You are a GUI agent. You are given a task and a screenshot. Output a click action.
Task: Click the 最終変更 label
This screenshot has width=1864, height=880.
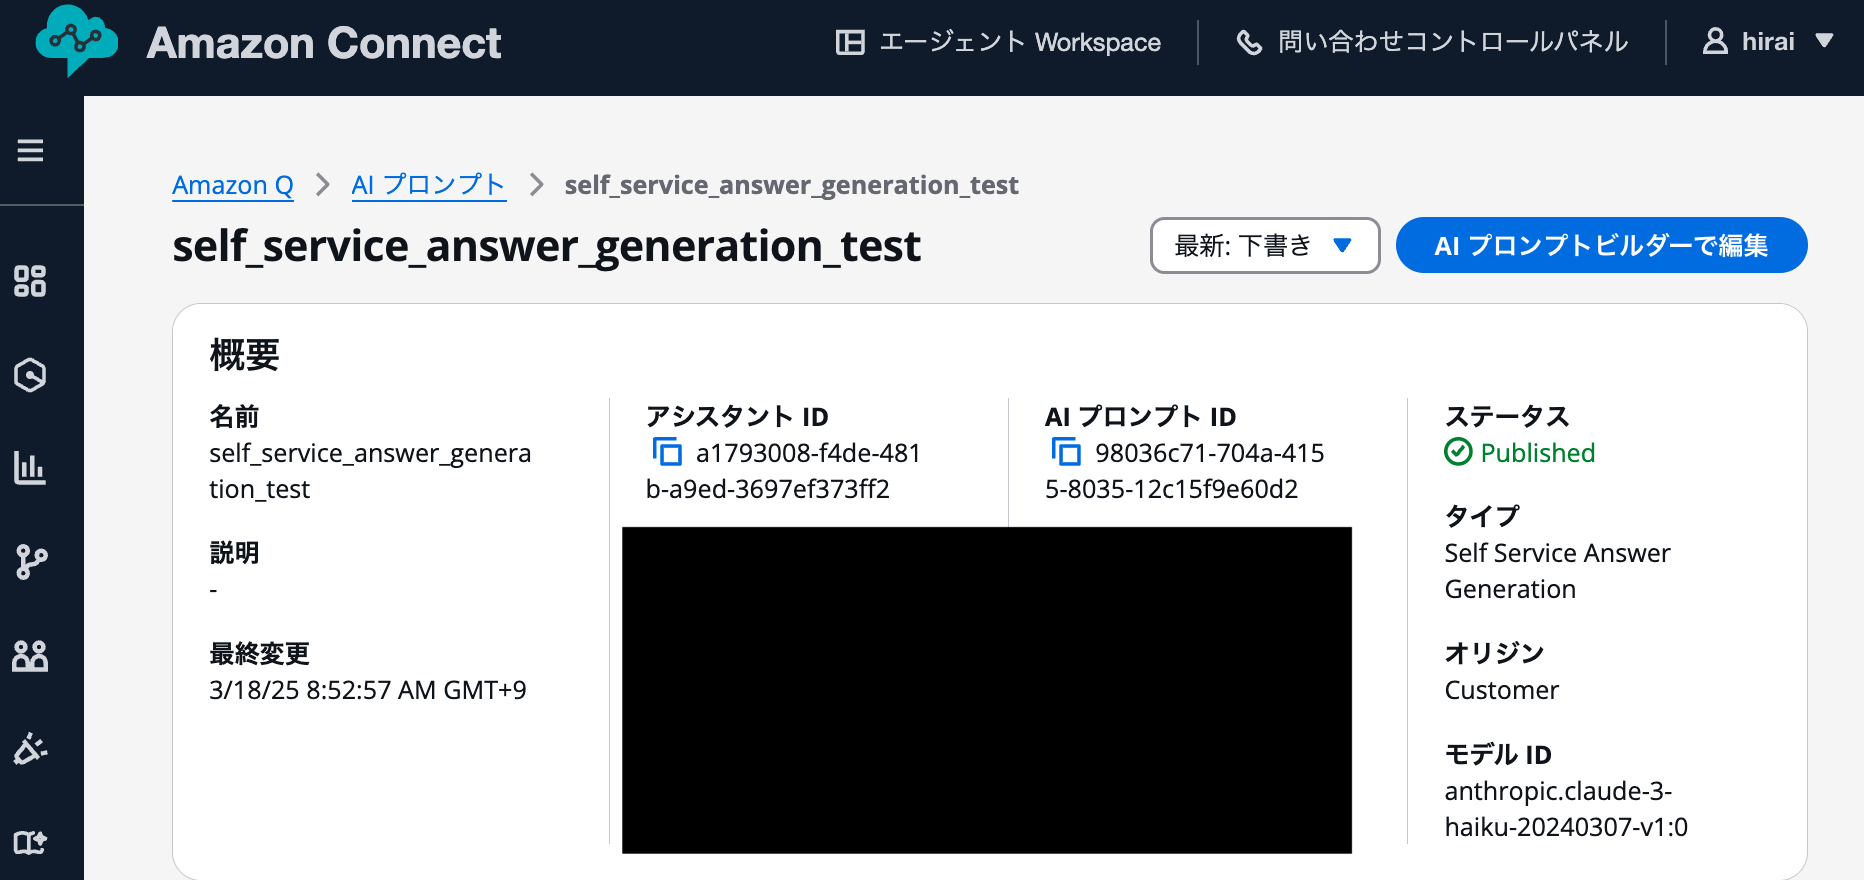(259, 653)
